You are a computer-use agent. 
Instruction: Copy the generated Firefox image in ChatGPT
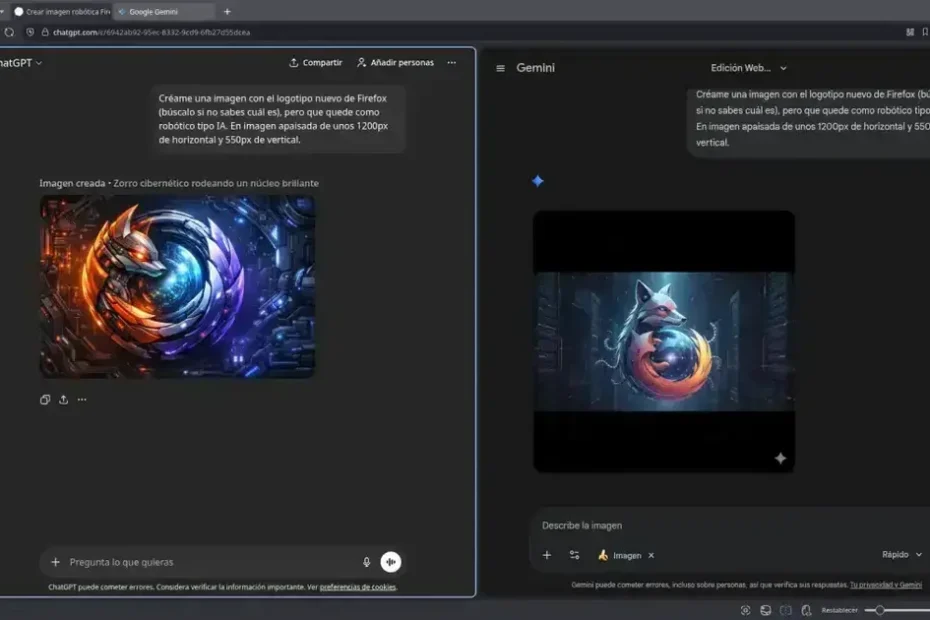click(x=45, y=399)
